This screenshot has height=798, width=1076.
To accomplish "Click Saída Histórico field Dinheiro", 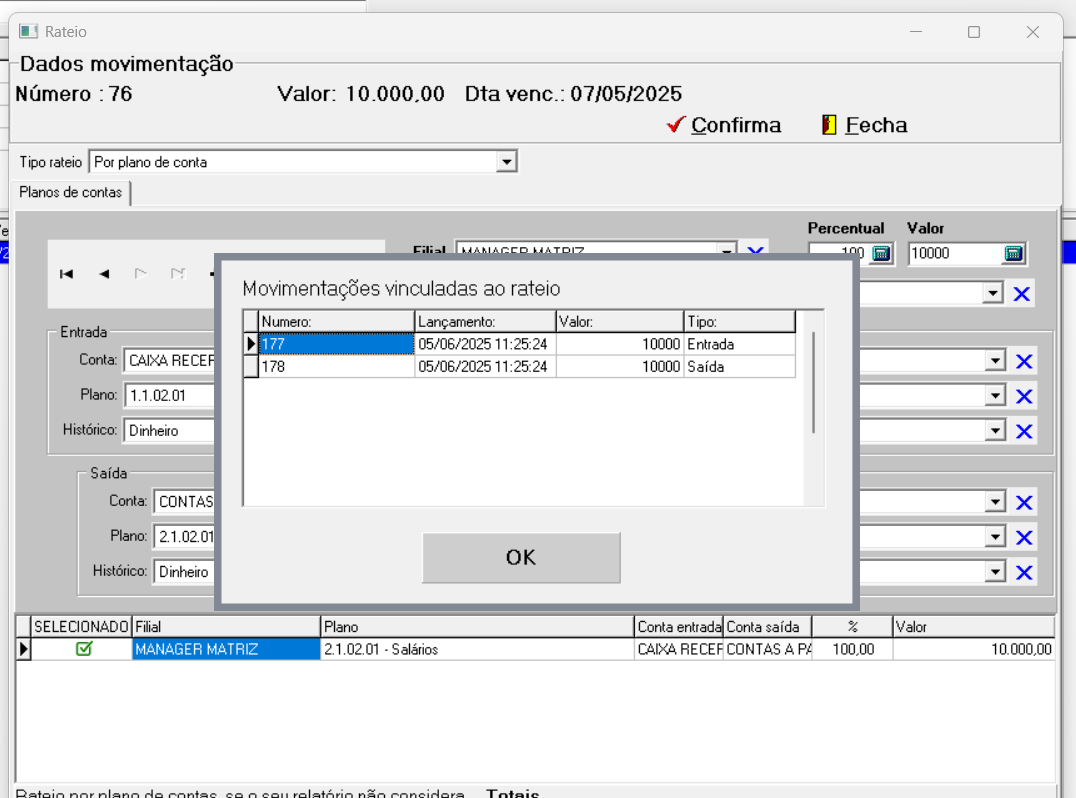I will (185, 572).
